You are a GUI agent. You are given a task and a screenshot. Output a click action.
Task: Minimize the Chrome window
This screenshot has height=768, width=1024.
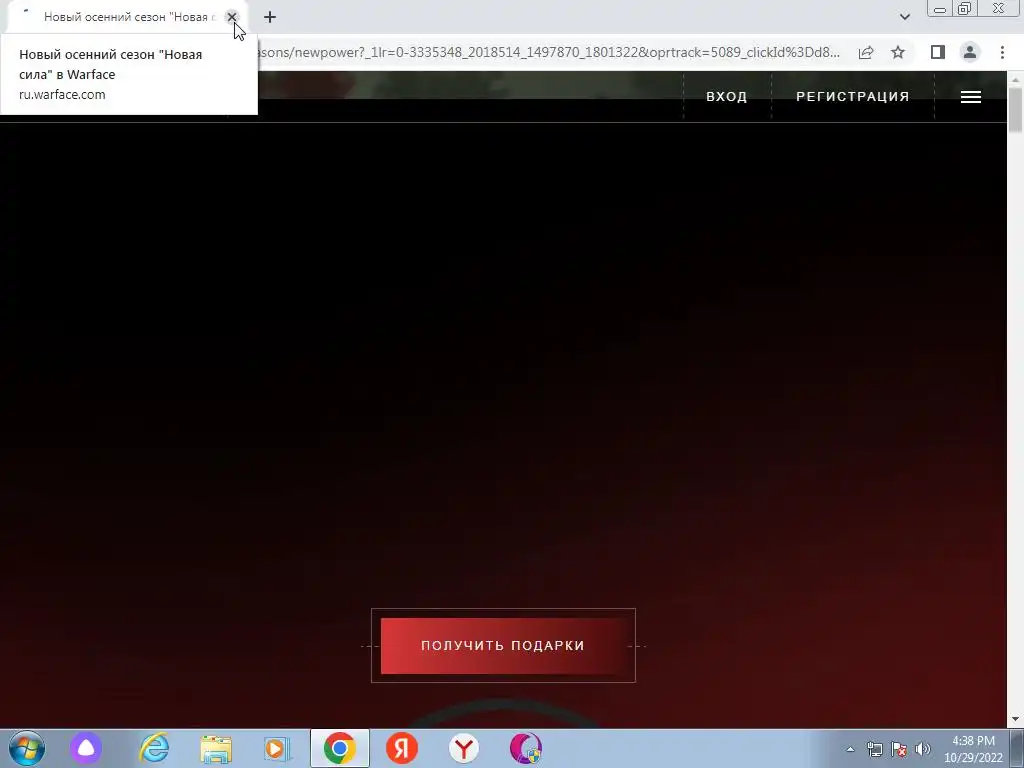940,9
